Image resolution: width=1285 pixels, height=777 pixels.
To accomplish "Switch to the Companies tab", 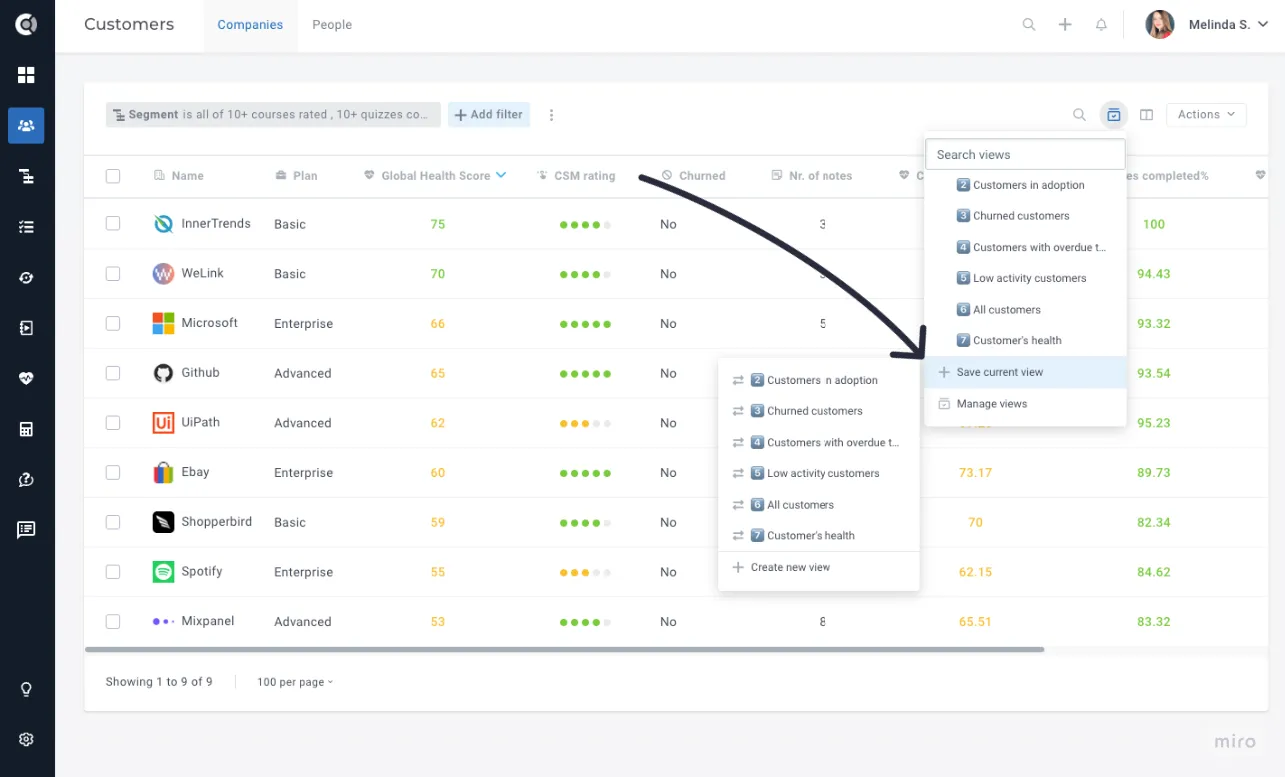I will (250, 25).
